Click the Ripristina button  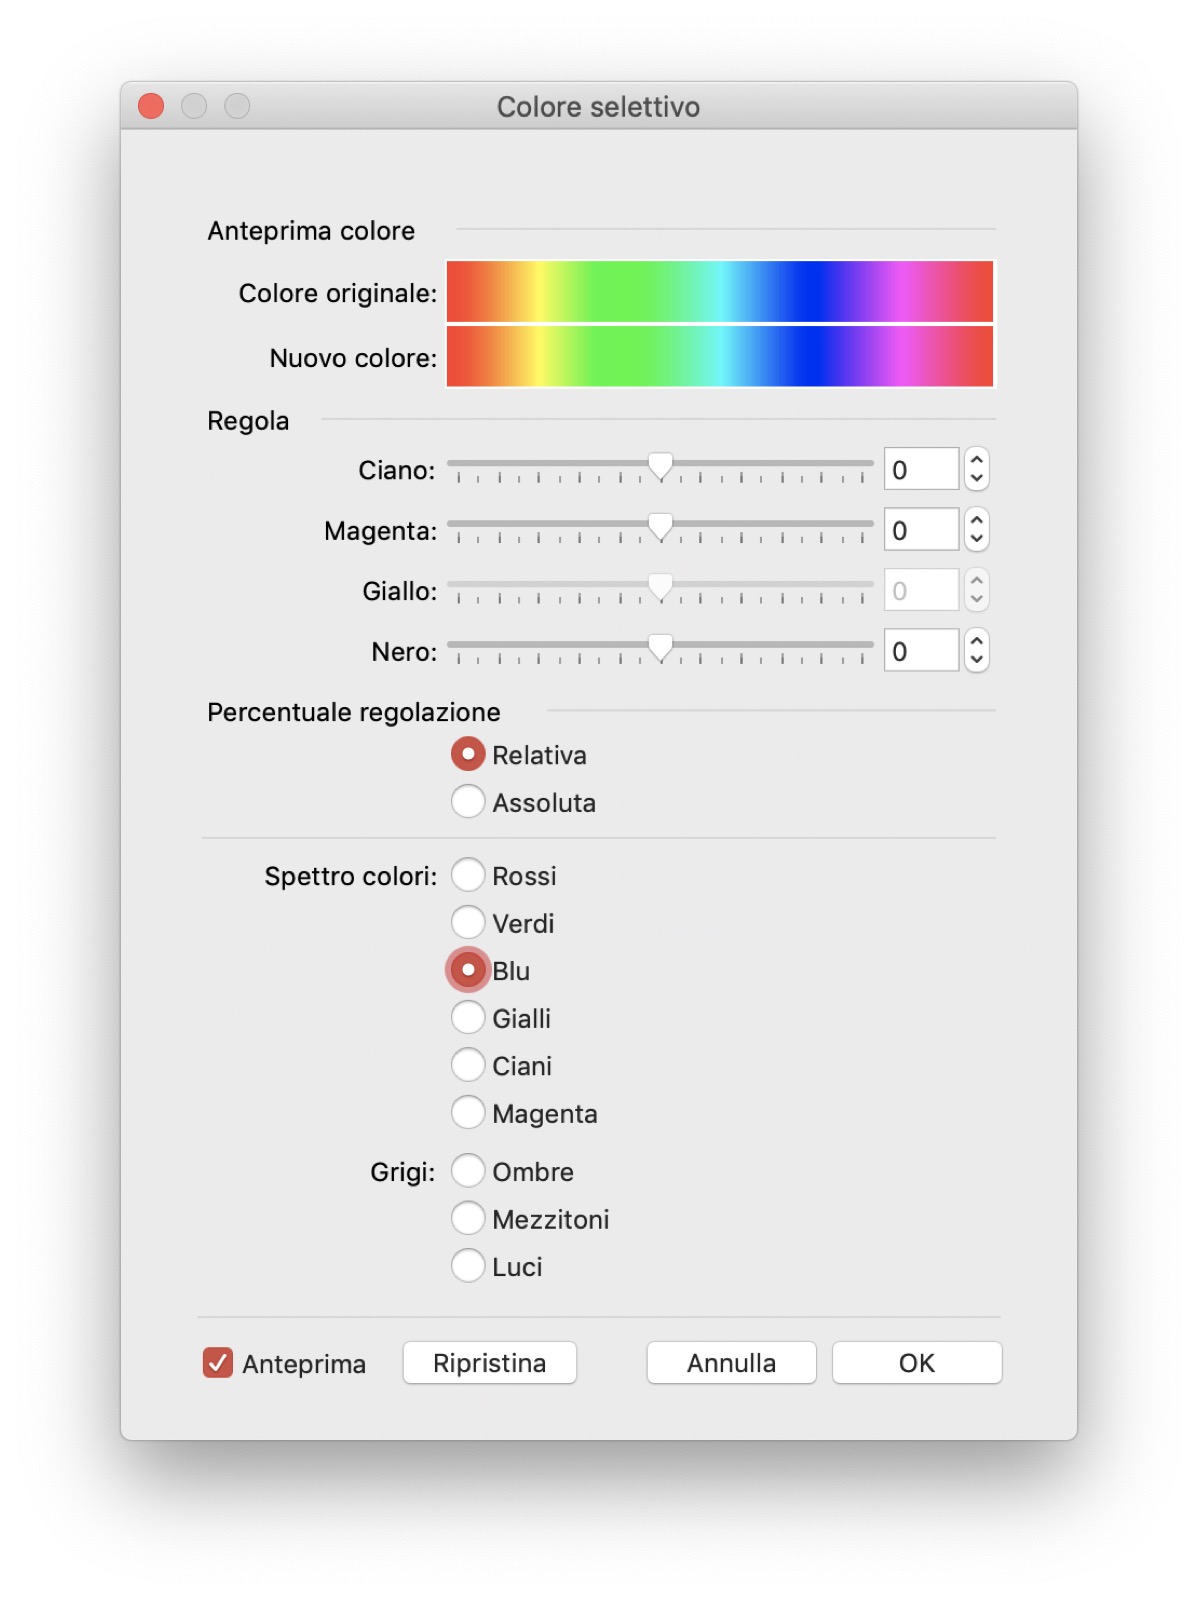pyautogui.click(x=489, y=1363)
